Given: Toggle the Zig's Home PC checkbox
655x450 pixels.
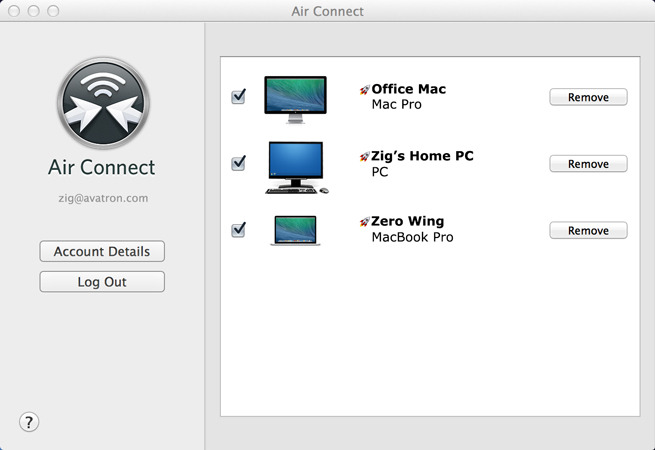Looking at the screenshot, I should point(238,163).
